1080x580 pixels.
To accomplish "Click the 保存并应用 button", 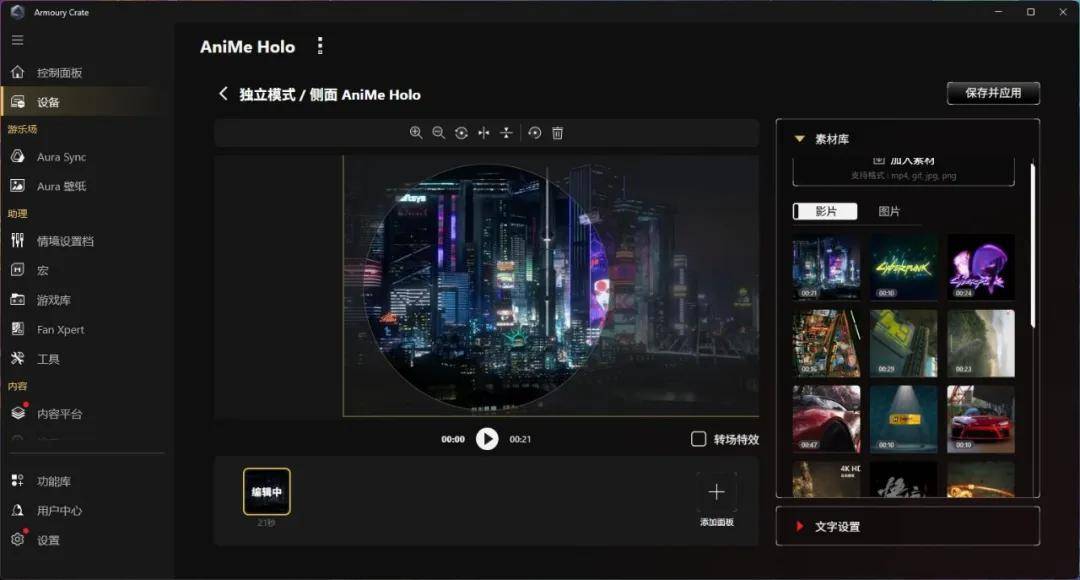I will (993, 93).
